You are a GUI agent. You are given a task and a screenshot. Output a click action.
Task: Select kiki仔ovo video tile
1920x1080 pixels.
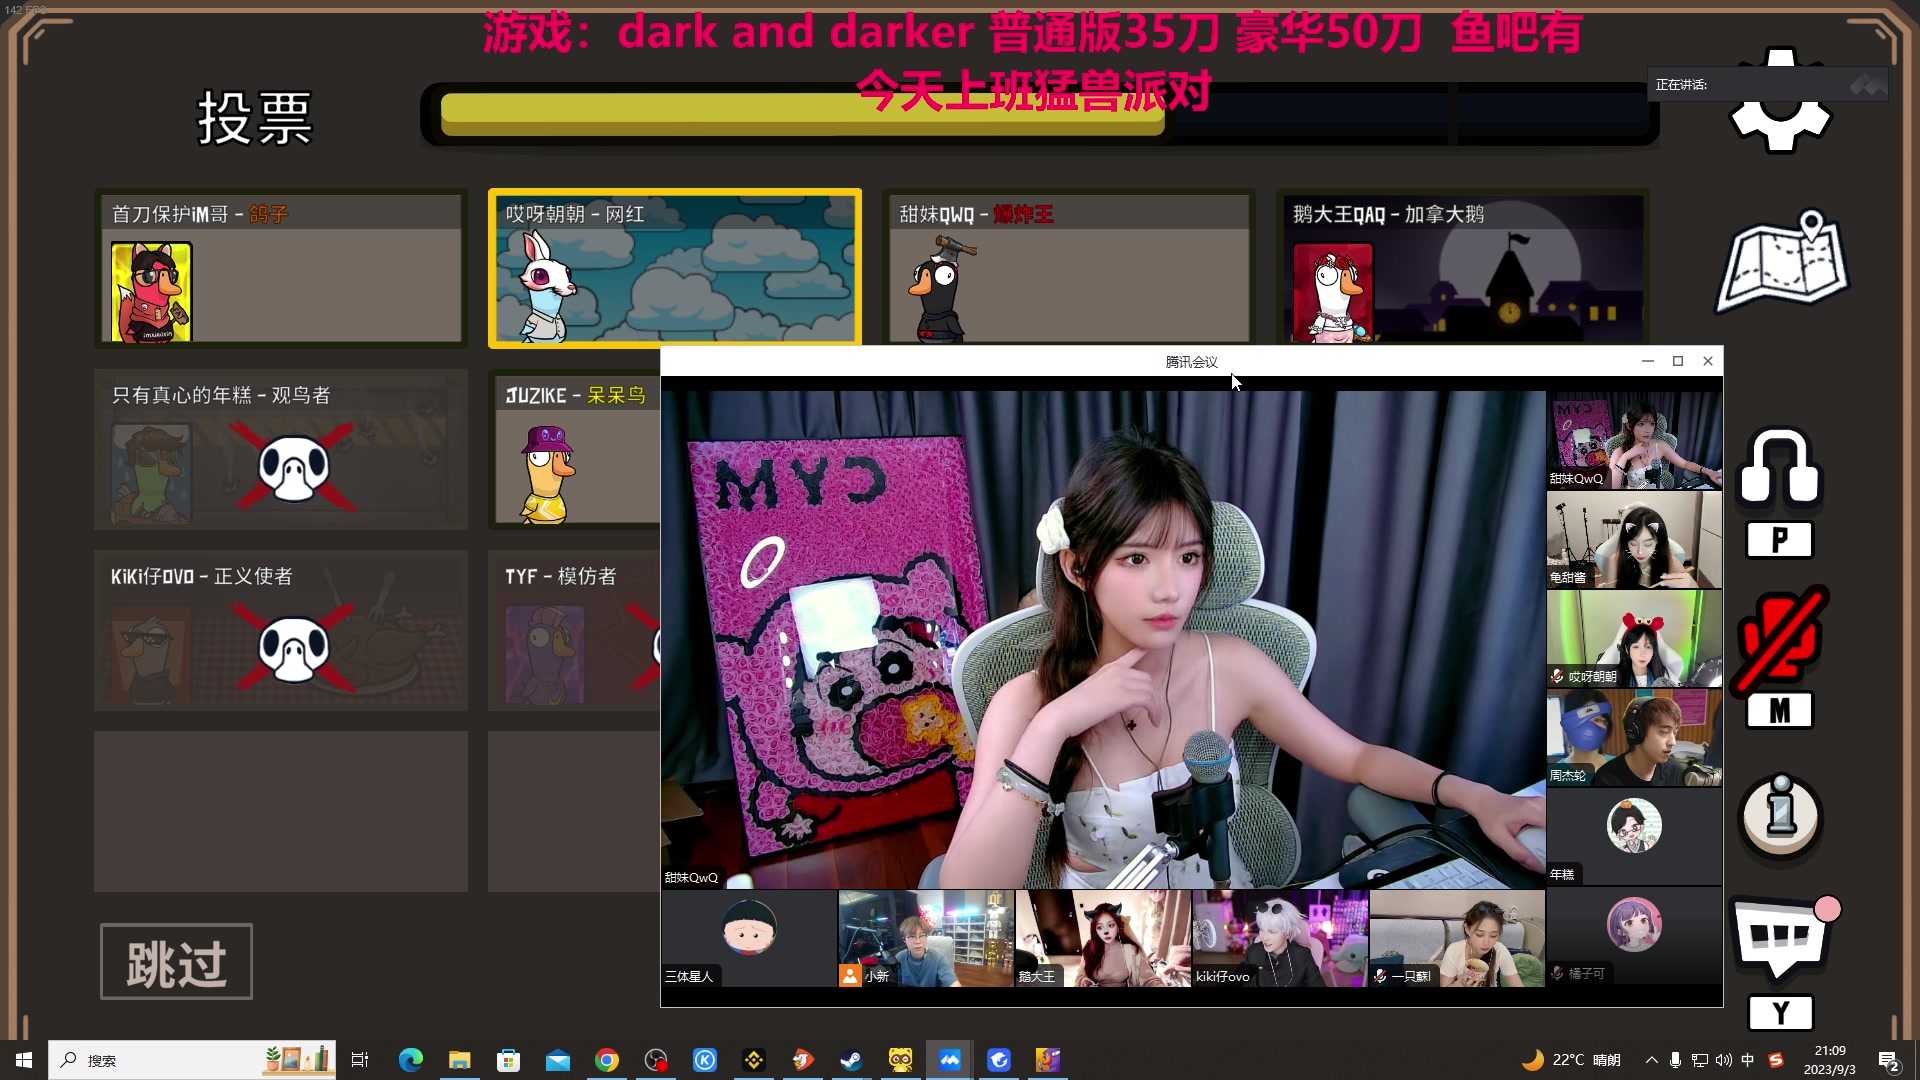click(x=1280, y=938)
